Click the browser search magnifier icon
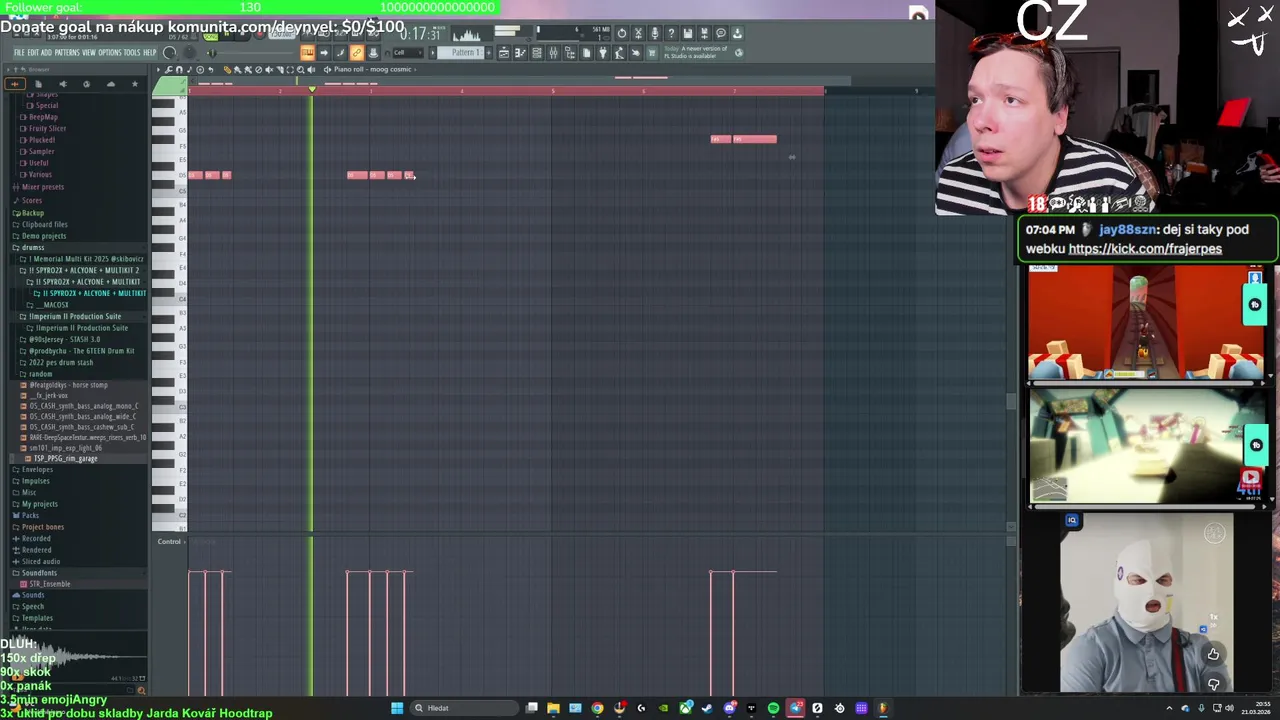Viewport: 1280px width, 720px height. click(x=141, y=691)
